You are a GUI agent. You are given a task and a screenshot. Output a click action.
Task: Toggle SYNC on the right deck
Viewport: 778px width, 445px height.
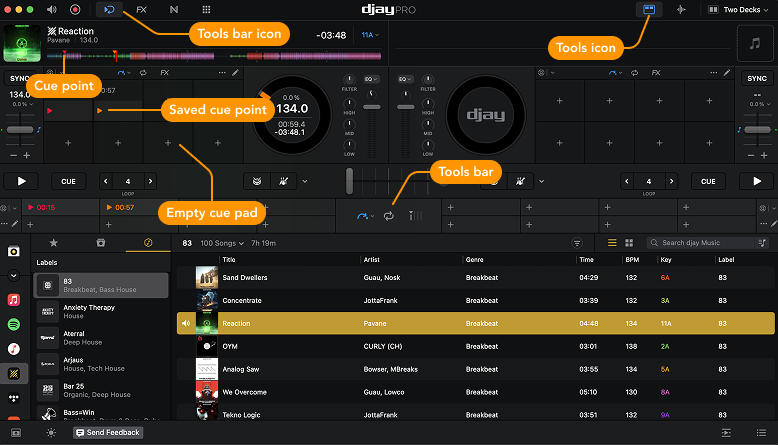(756, 78)
